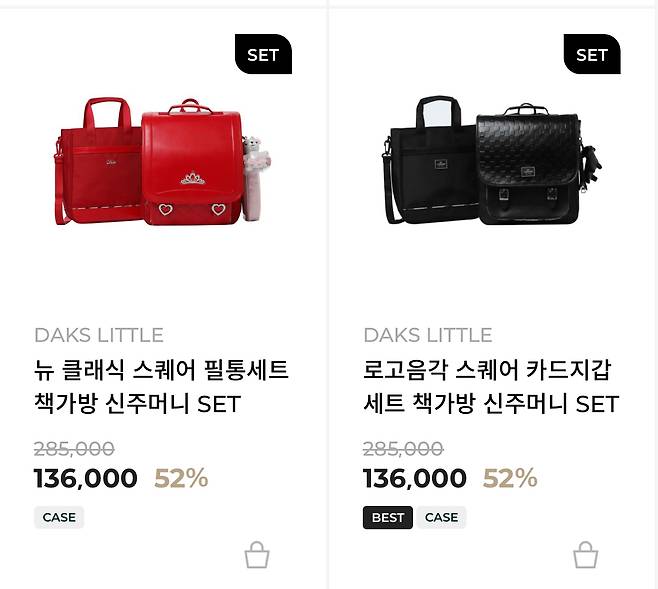This screenshot has width=658, height=589.
Task: Click SET badge on black bag product
Action: [x=592, y=54]
